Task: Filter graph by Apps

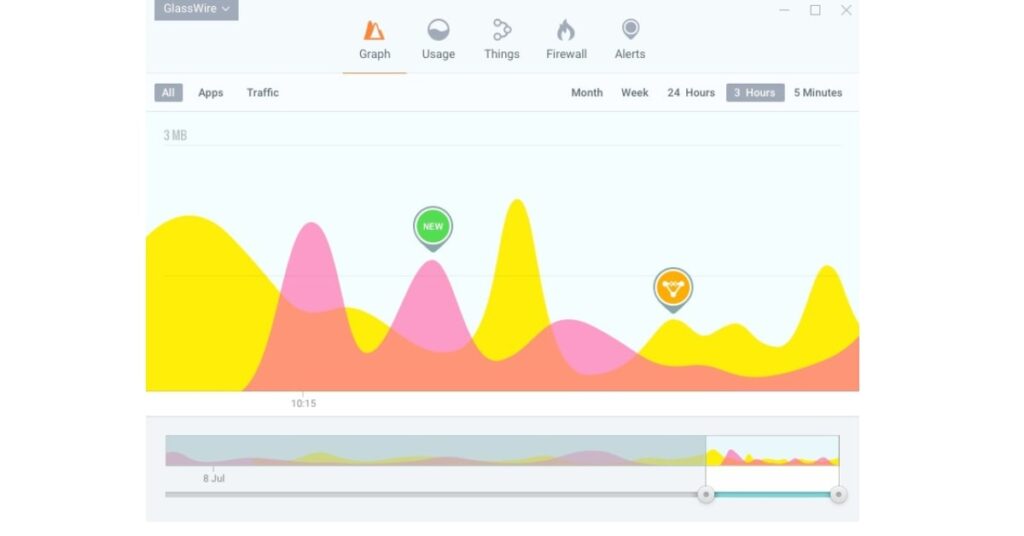Action: (210, 93)
